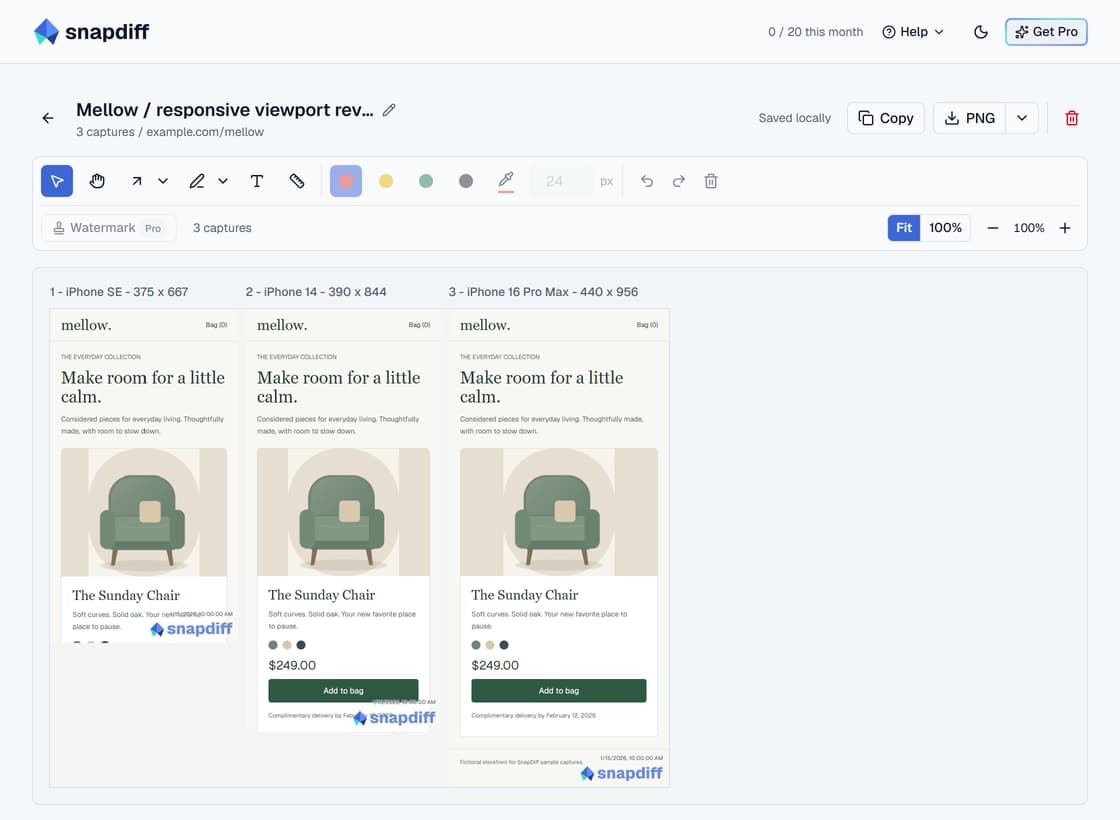Click '3 - iPhone 16 Pro Max - 440 x 956' label
This screenshot has width=1120, height=820.
544,292
